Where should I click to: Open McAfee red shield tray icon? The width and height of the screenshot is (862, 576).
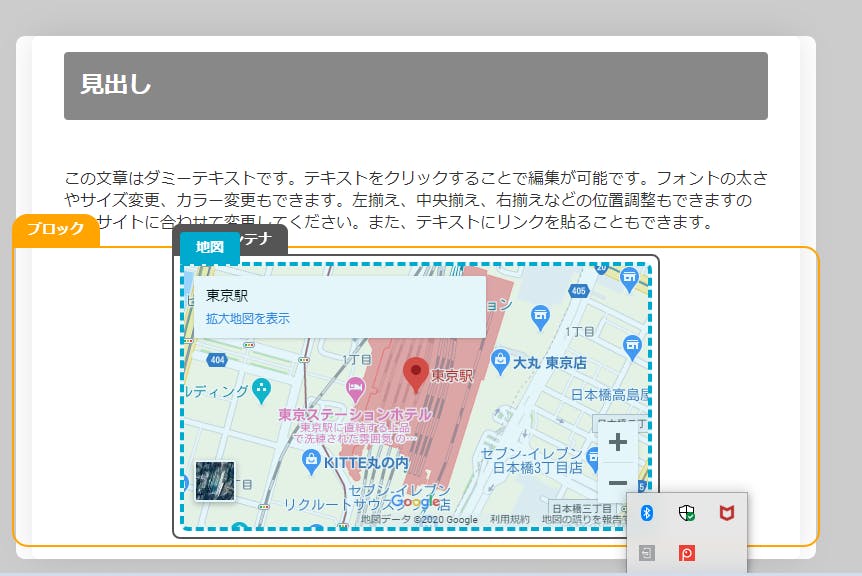[725, 513]
